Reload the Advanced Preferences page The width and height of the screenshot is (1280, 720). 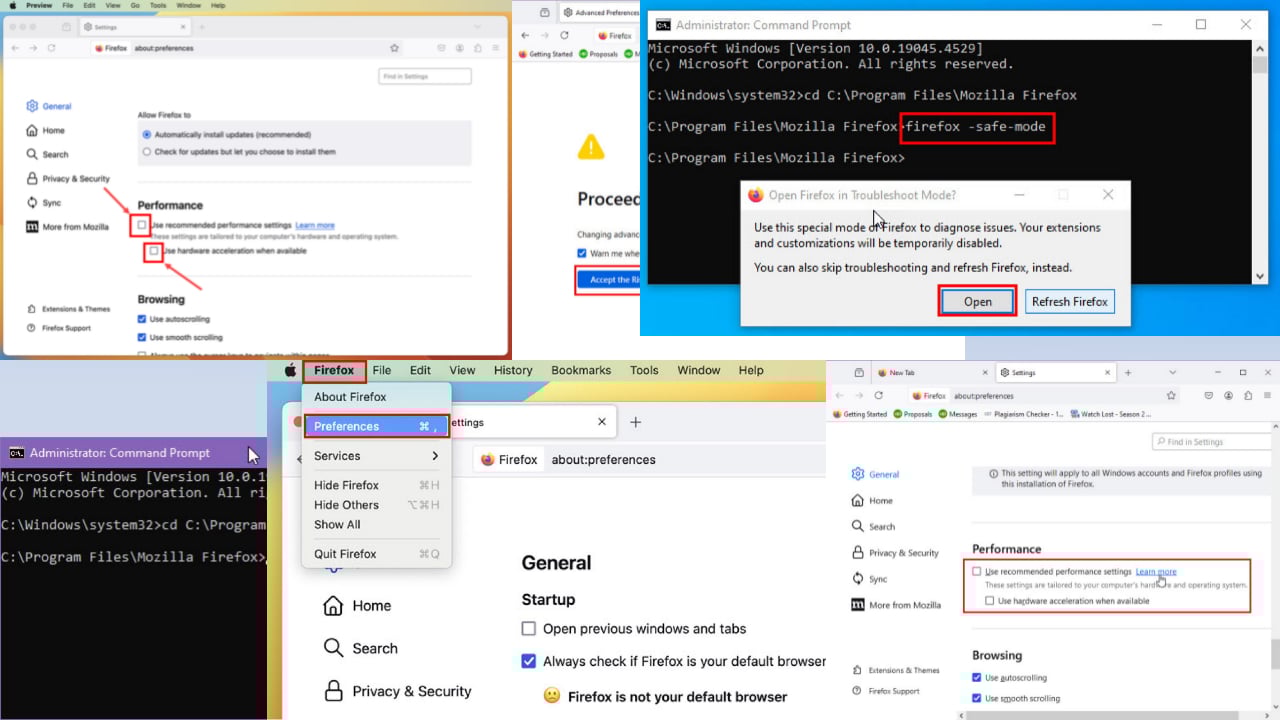click(564, 35)
